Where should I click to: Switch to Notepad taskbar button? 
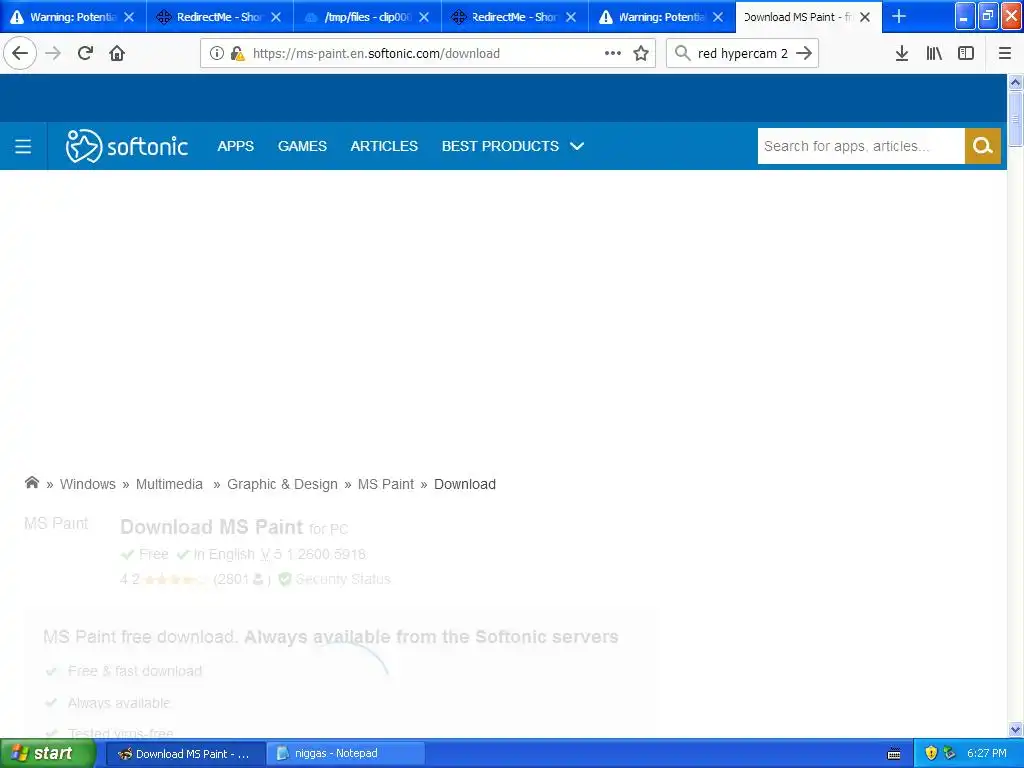click(346, 753)
